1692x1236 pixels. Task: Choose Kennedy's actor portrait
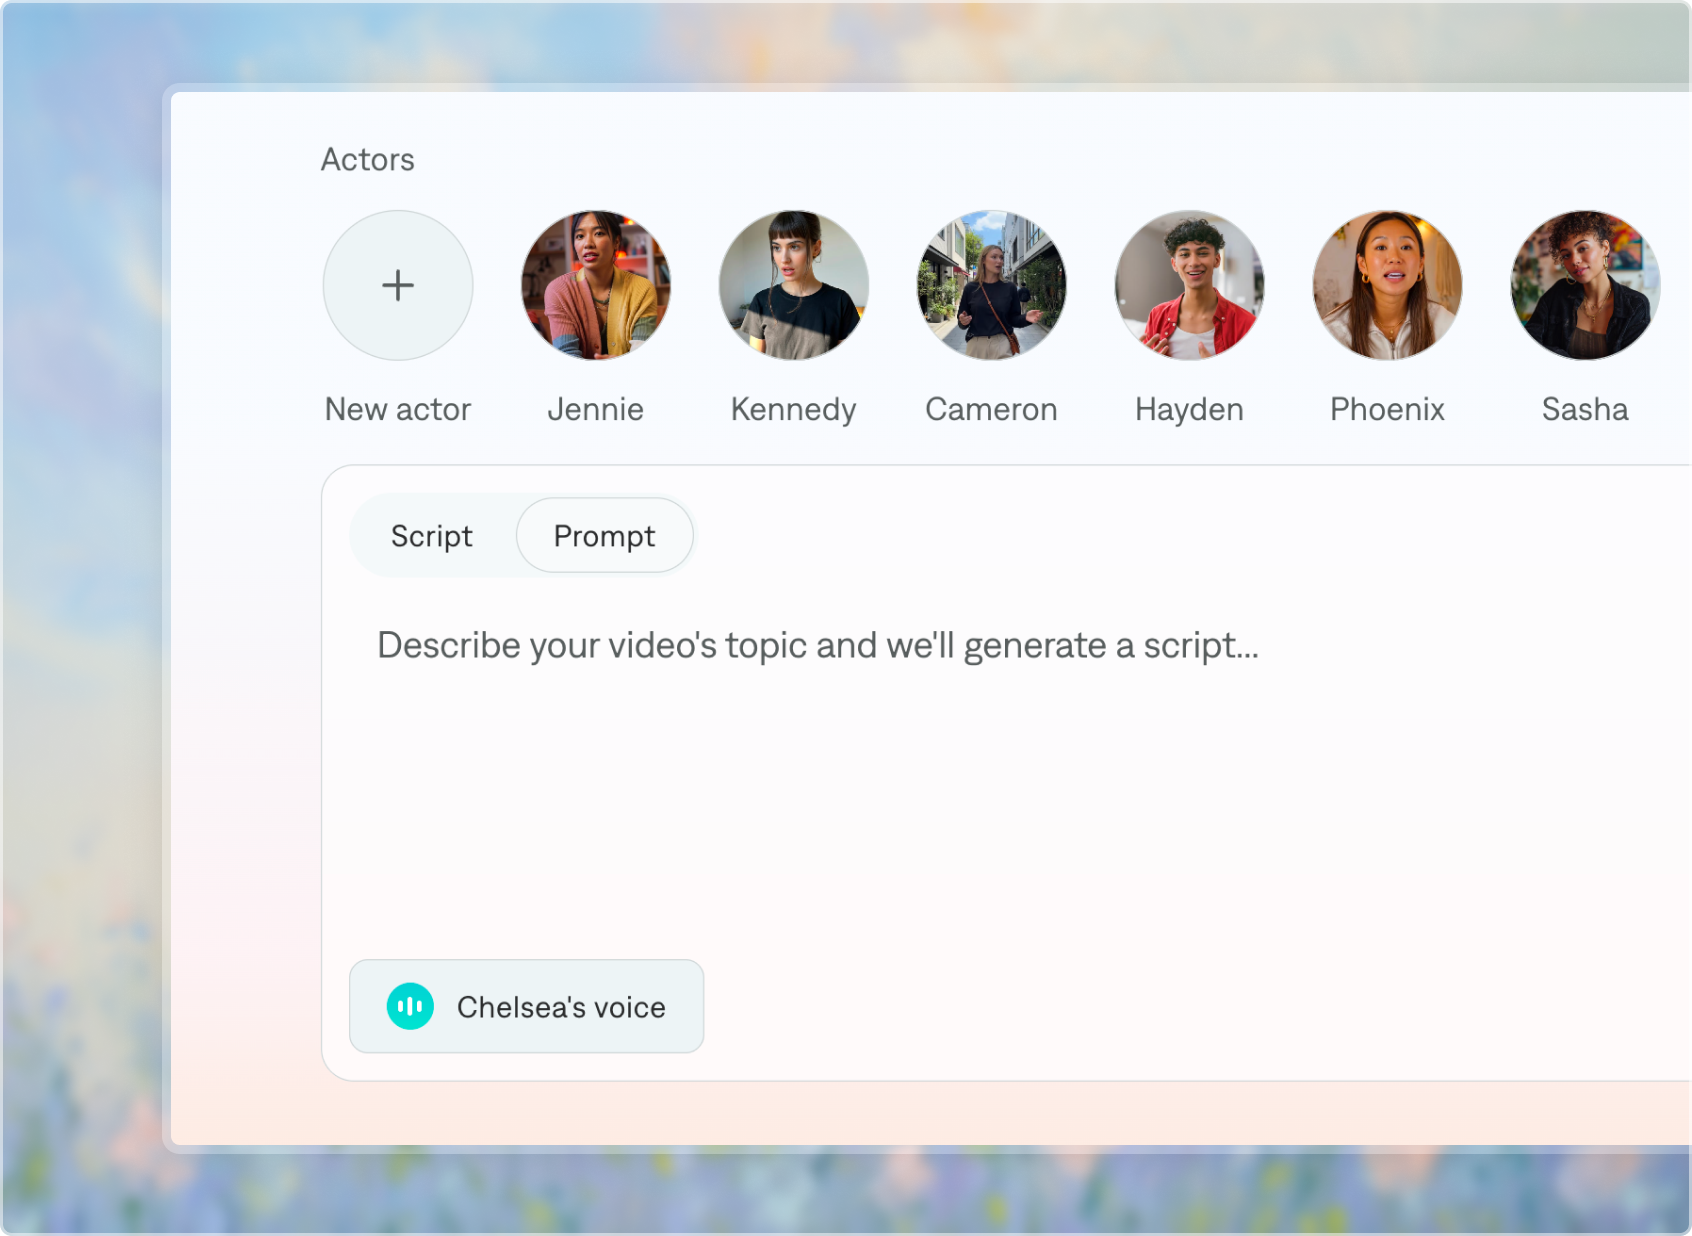point(794,285)
